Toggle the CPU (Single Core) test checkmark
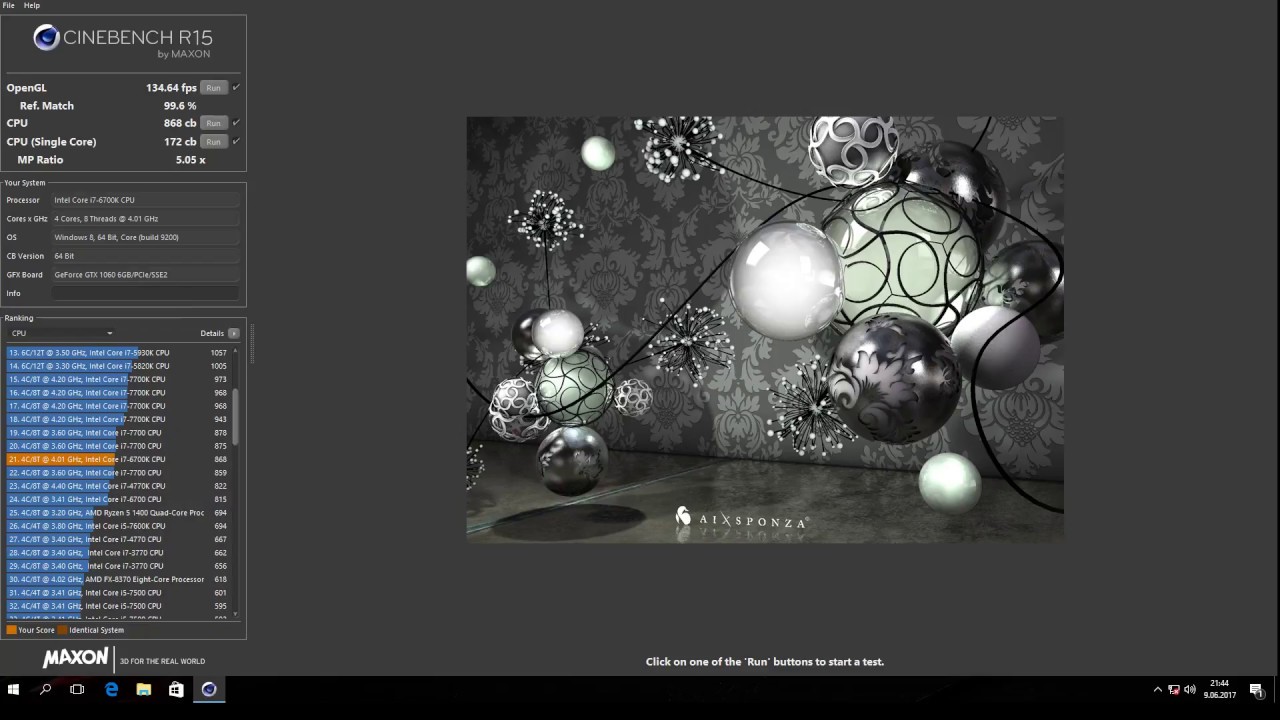The width and height of the screenshot is (1280, 720). 236,142
